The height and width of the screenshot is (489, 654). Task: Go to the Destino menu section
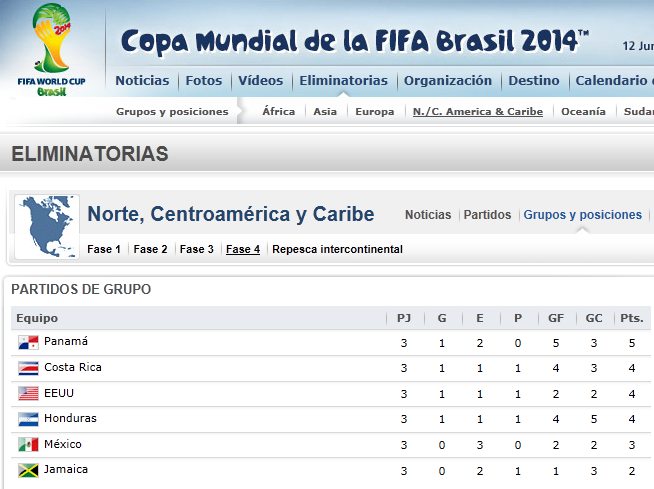(533, 80)
